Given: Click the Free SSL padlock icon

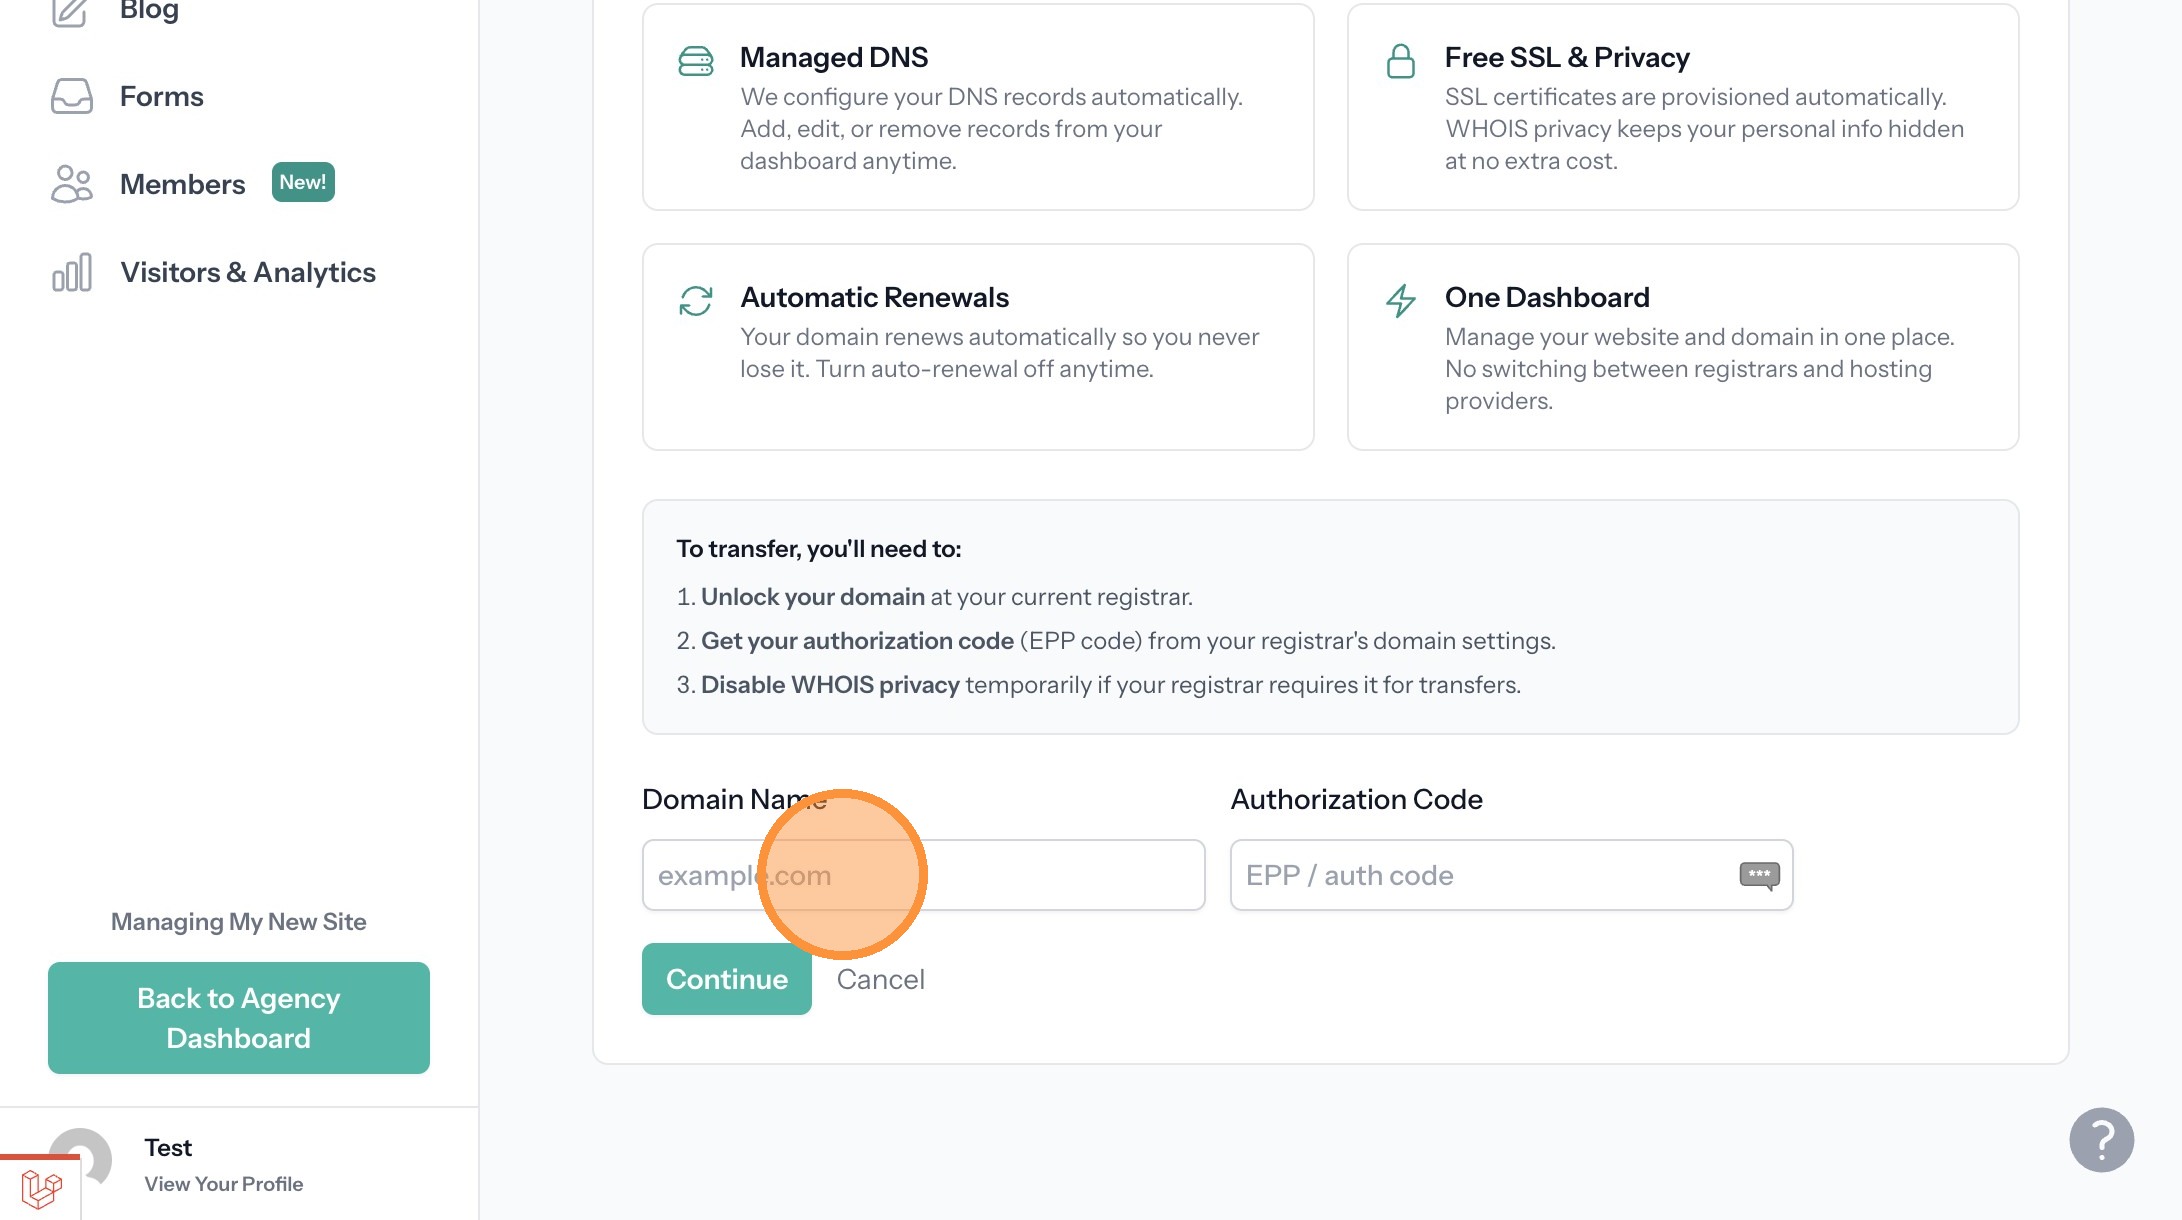Looking at the screenshot, I should (1400, 61).
